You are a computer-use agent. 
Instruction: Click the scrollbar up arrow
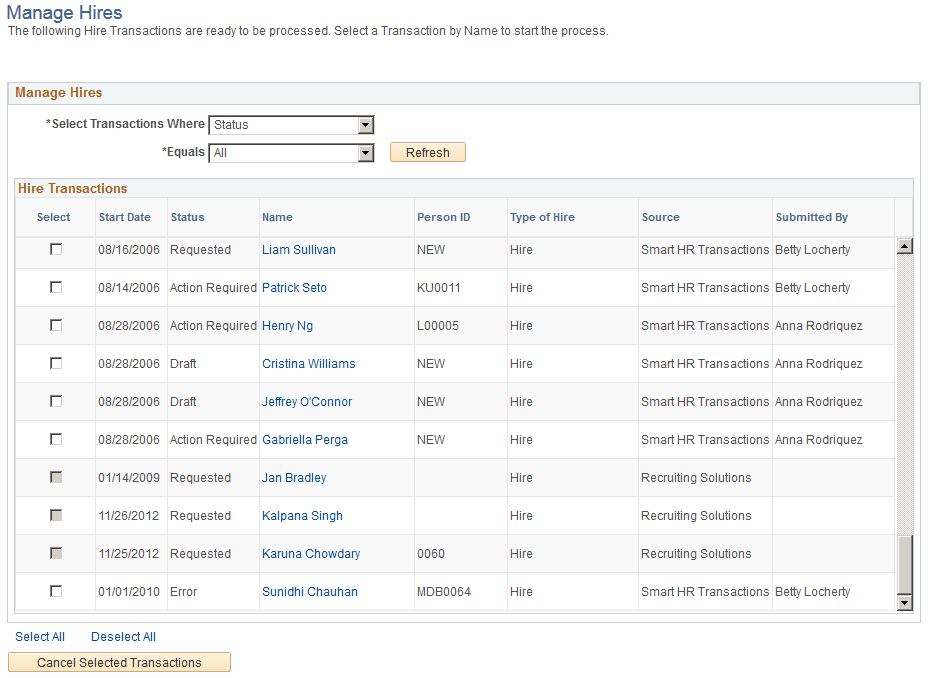904,244
